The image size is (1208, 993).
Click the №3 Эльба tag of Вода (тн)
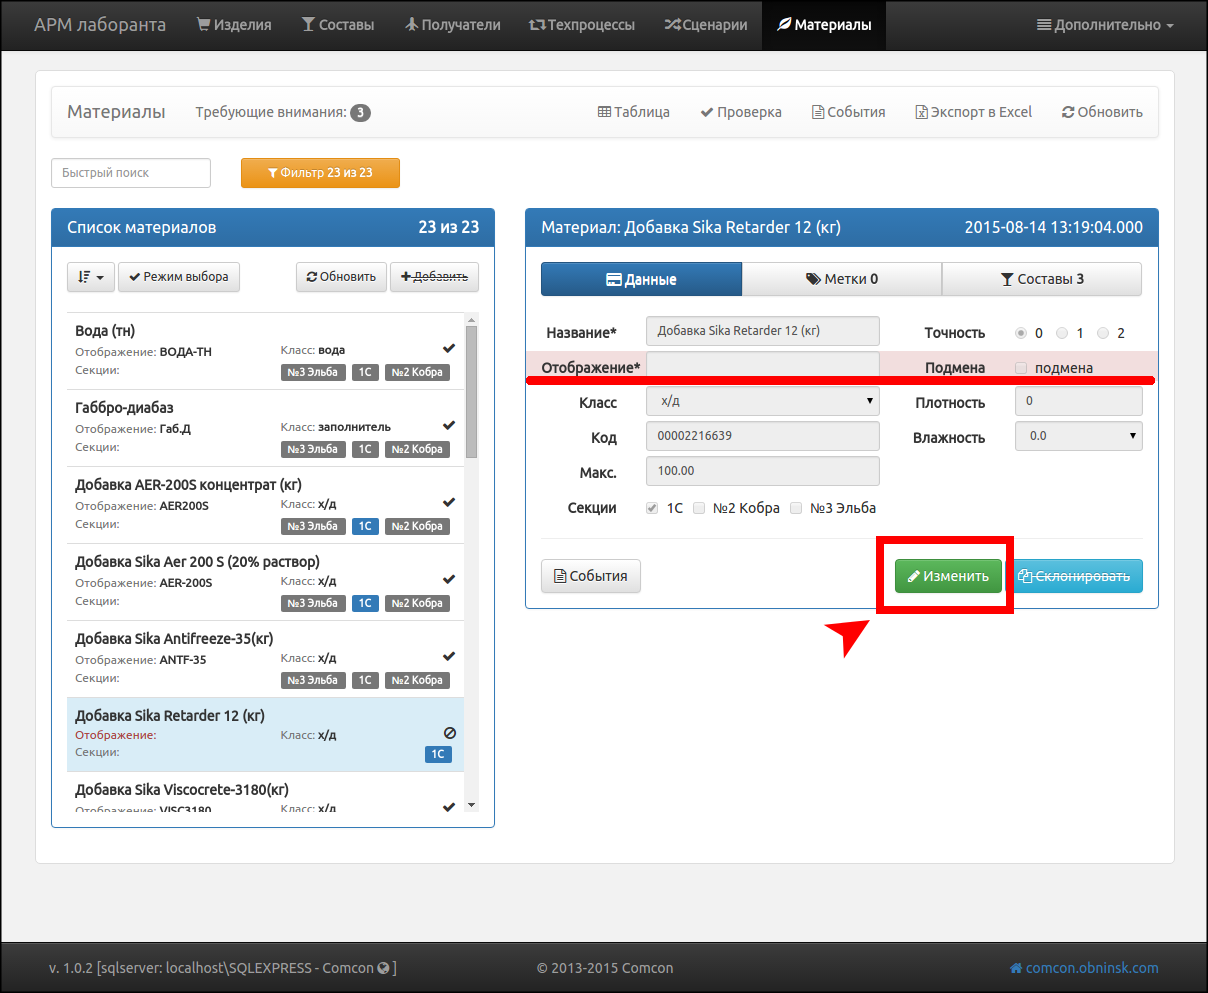click(313, 372)
